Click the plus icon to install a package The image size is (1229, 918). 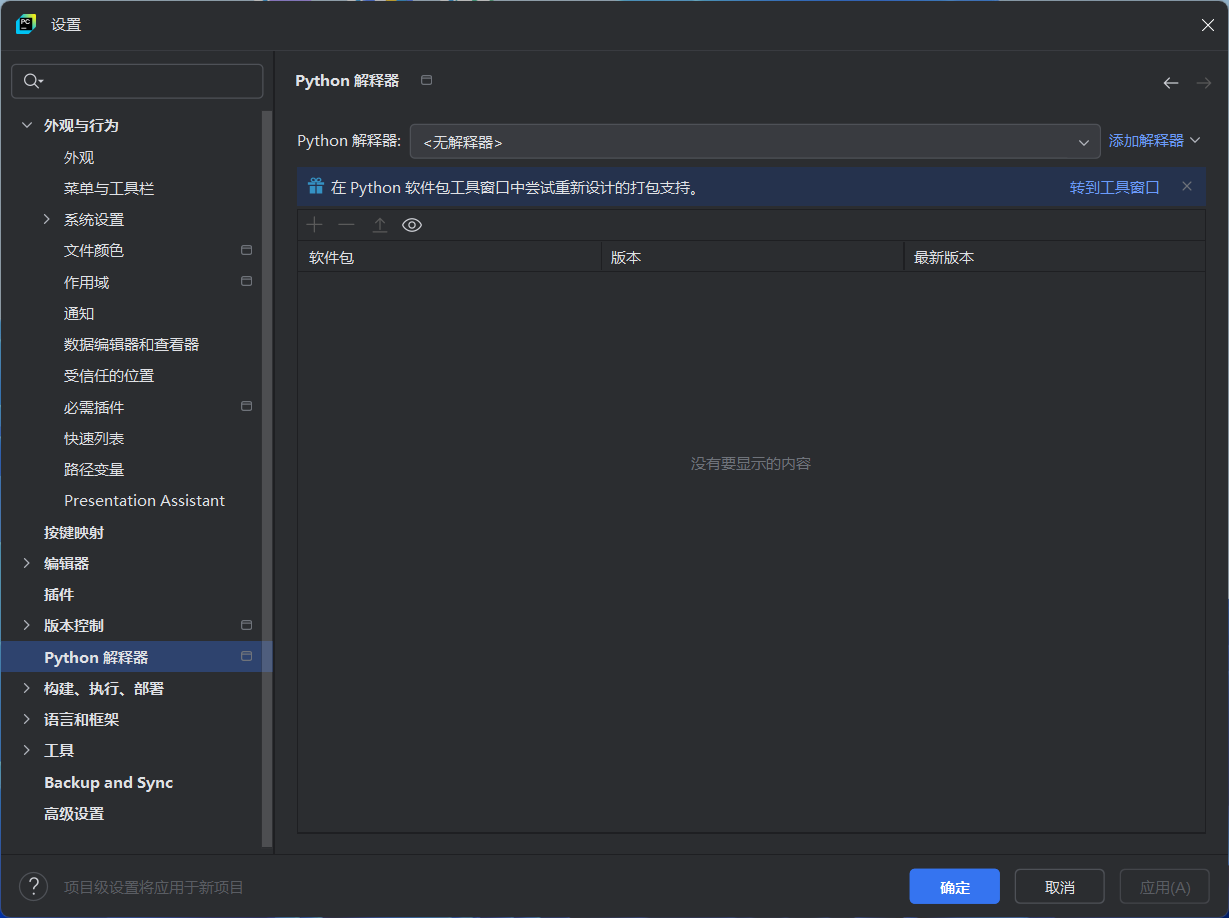click(314, 225)
